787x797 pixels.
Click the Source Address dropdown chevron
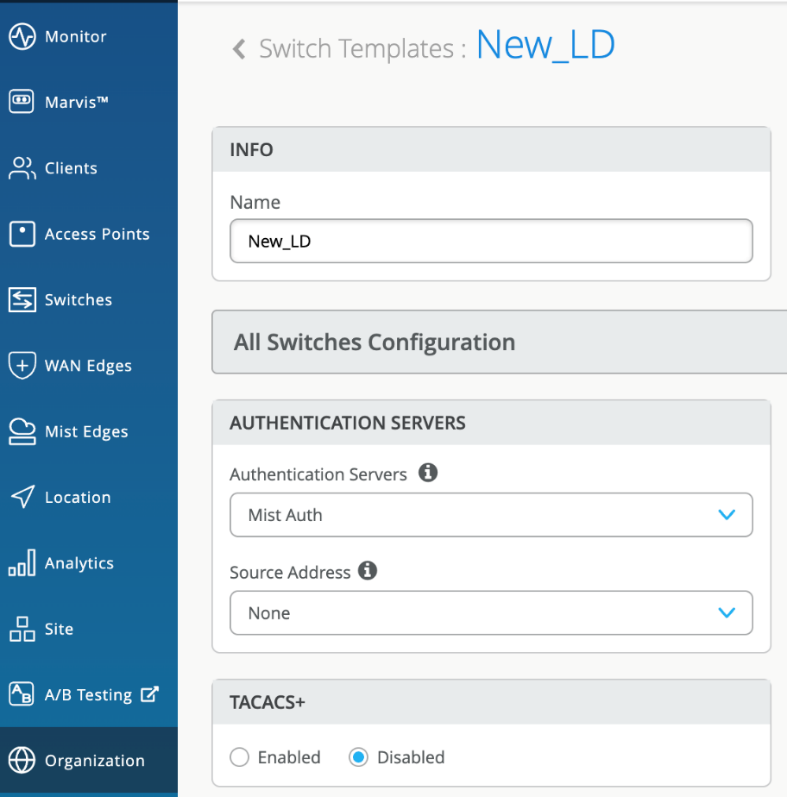pyautogui.click(x=727, y=613)
